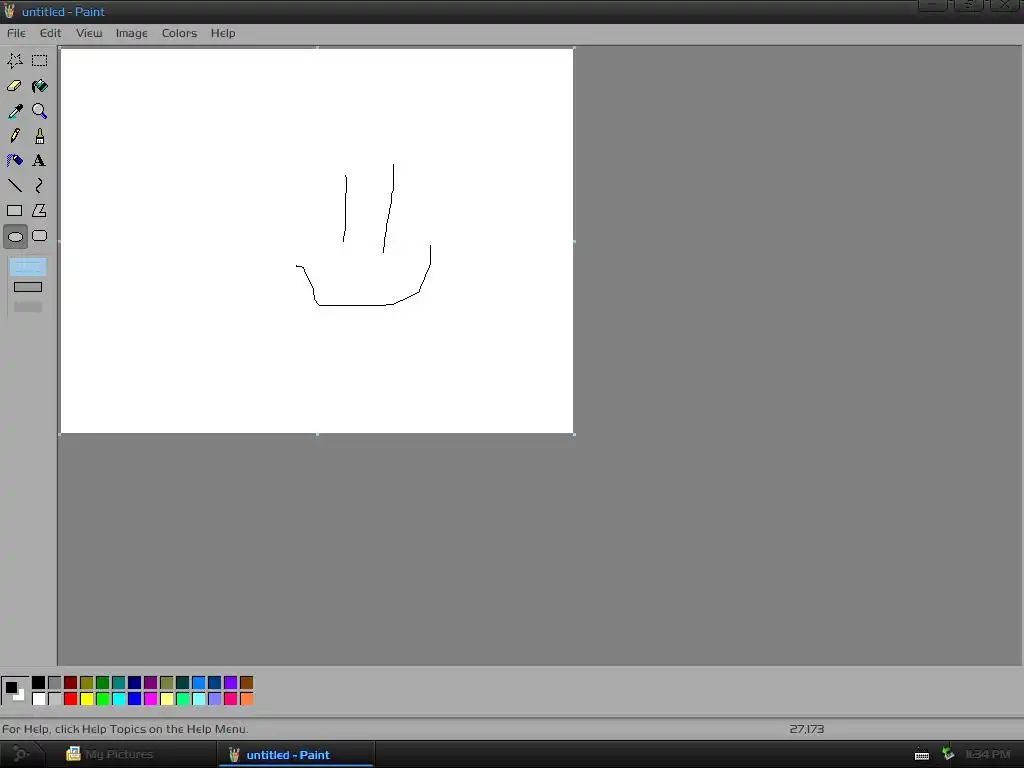Screen dimensions: 1024x768
Task: Select the magenta color swatch
Action: pyautogui.click(x=150, y=699)
